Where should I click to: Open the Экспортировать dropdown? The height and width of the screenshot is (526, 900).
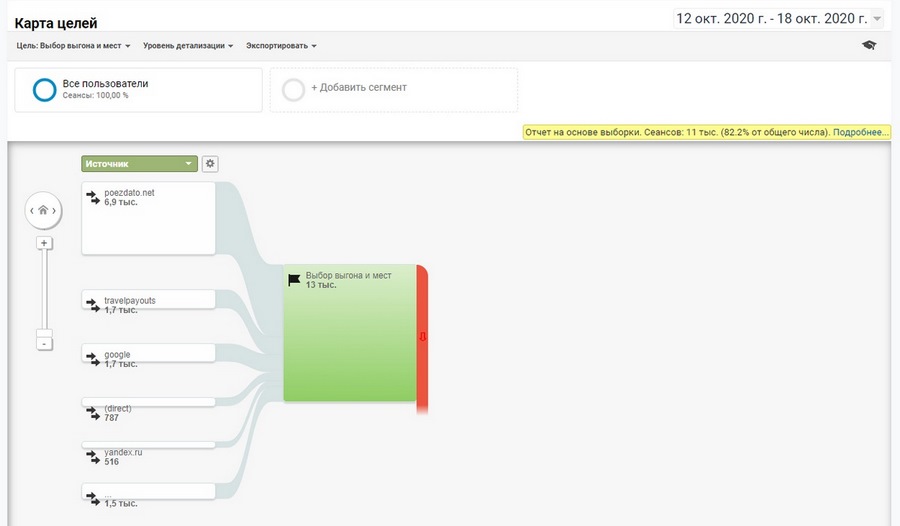[281, 45]
